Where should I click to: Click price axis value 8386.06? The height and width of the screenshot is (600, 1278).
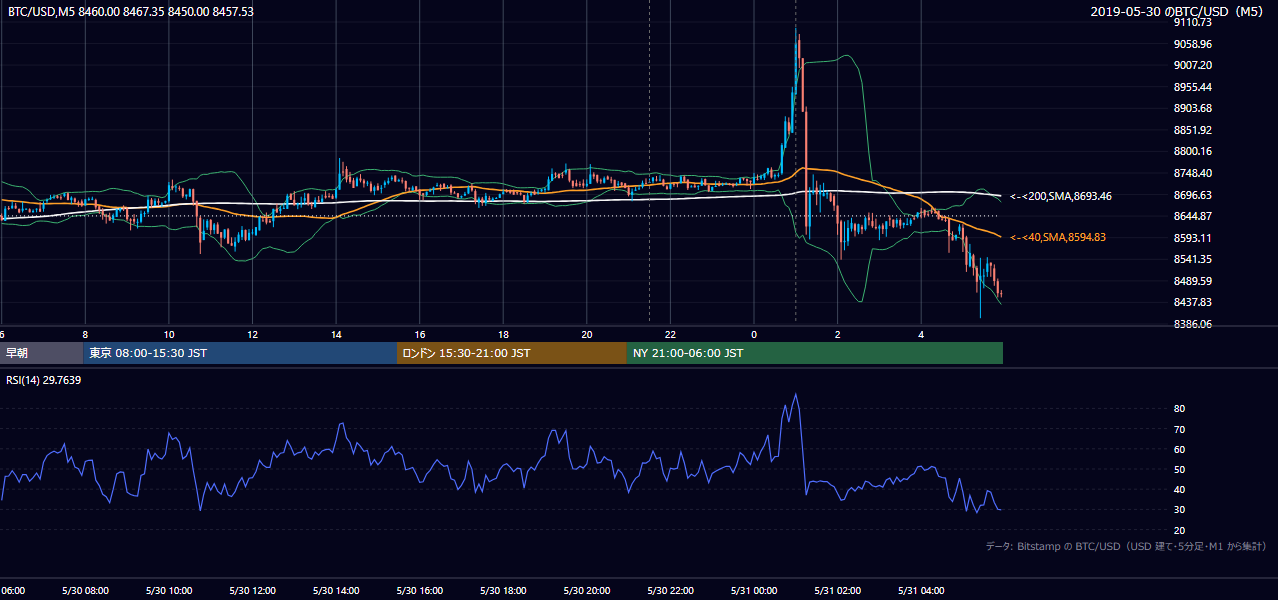pyautogui.click(x=1192, y=324)
